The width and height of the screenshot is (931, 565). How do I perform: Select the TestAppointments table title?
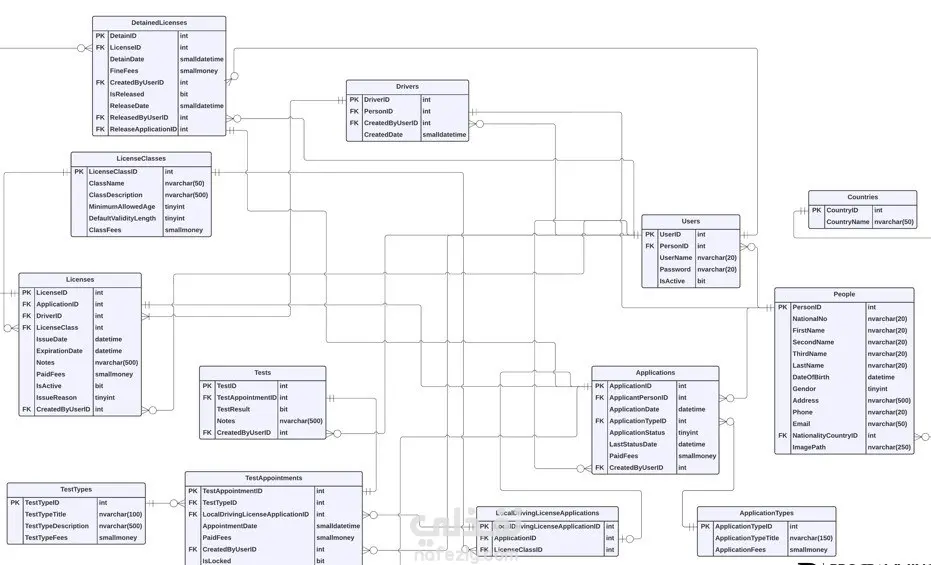(274, 478)
